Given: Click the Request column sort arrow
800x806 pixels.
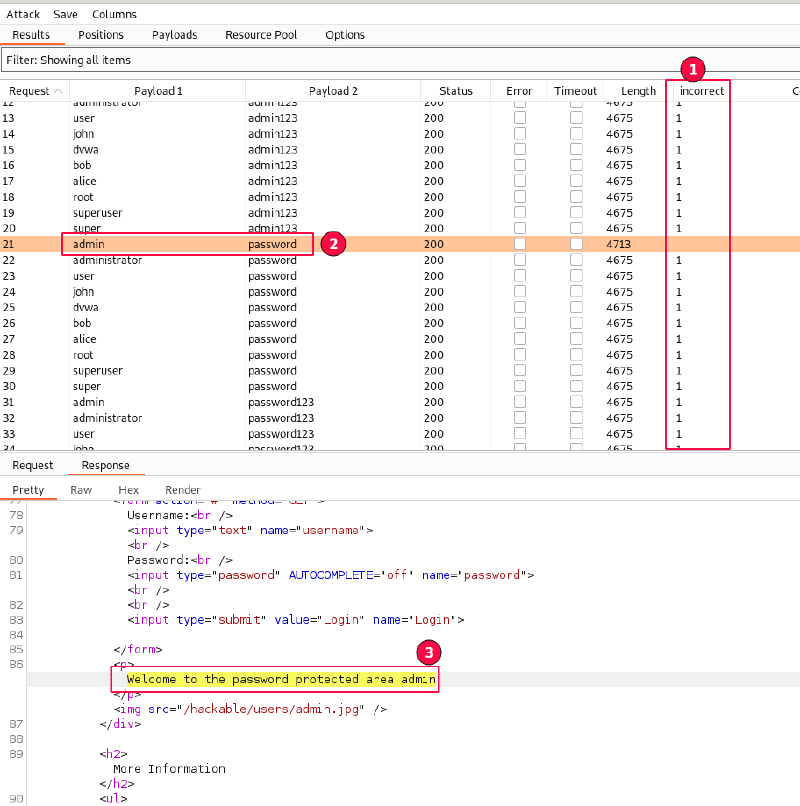Looking at the screenshot, I should click(58, 91).
